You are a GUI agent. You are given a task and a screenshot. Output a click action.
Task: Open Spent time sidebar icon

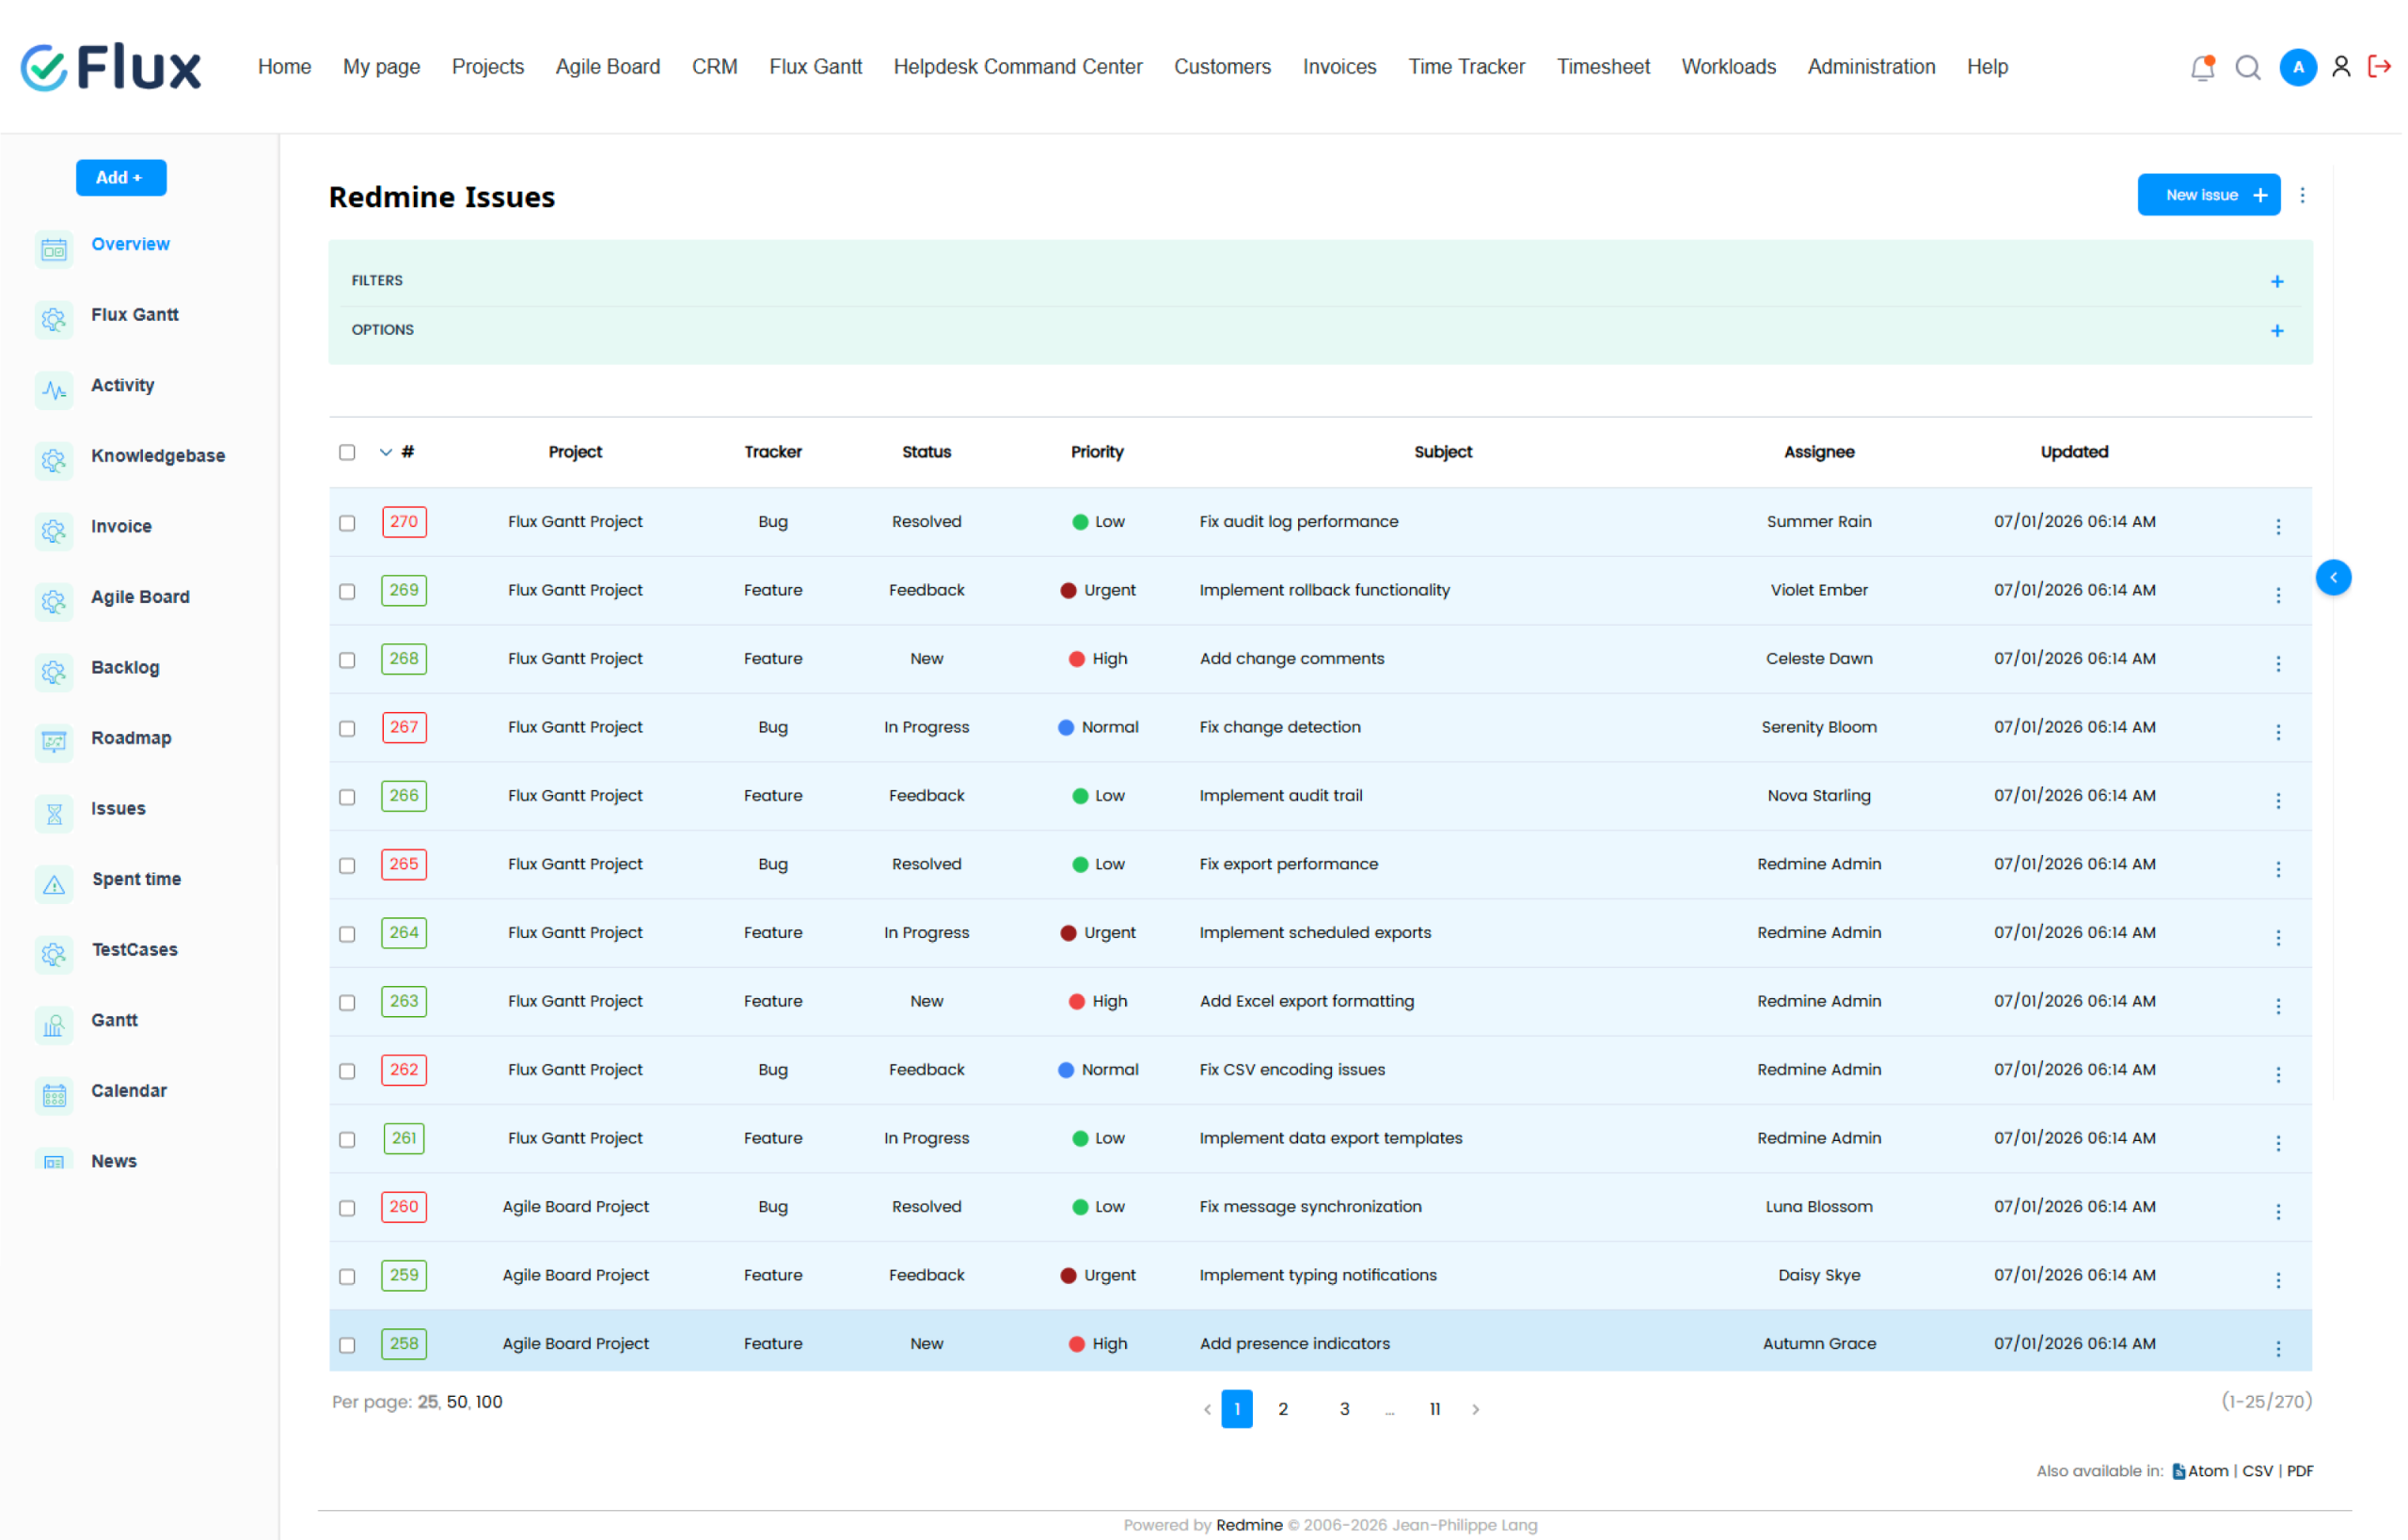[54, 884]
